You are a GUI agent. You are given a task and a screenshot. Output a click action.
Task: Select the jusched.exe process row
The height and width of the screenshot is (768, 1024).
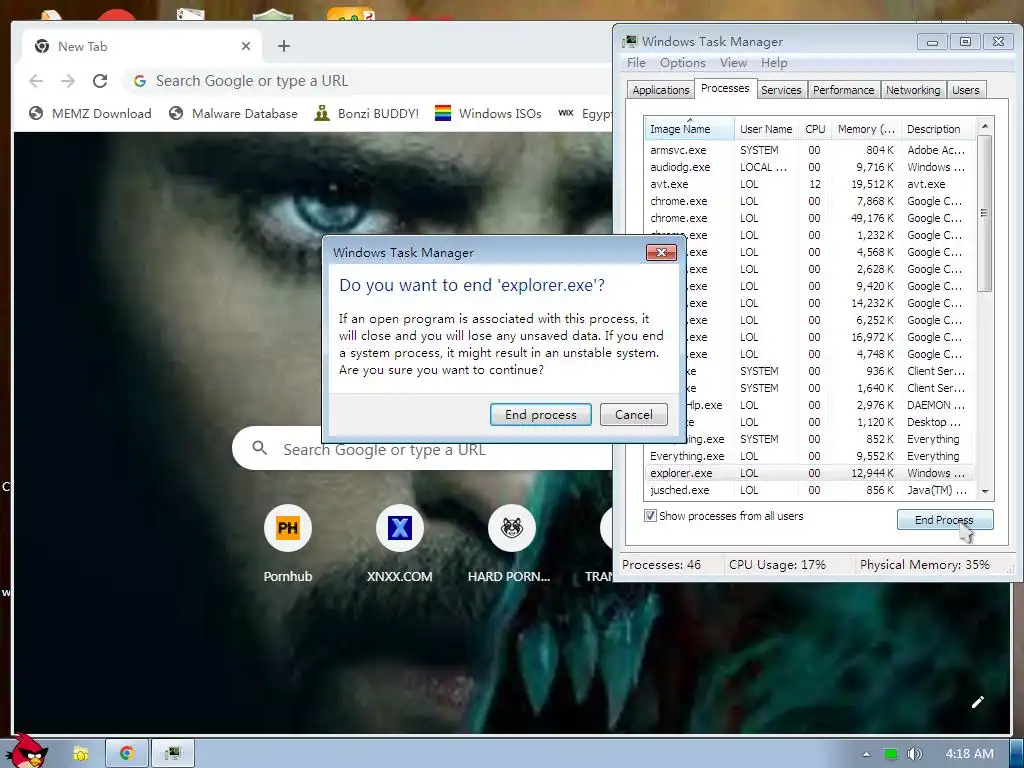point(809,490)
